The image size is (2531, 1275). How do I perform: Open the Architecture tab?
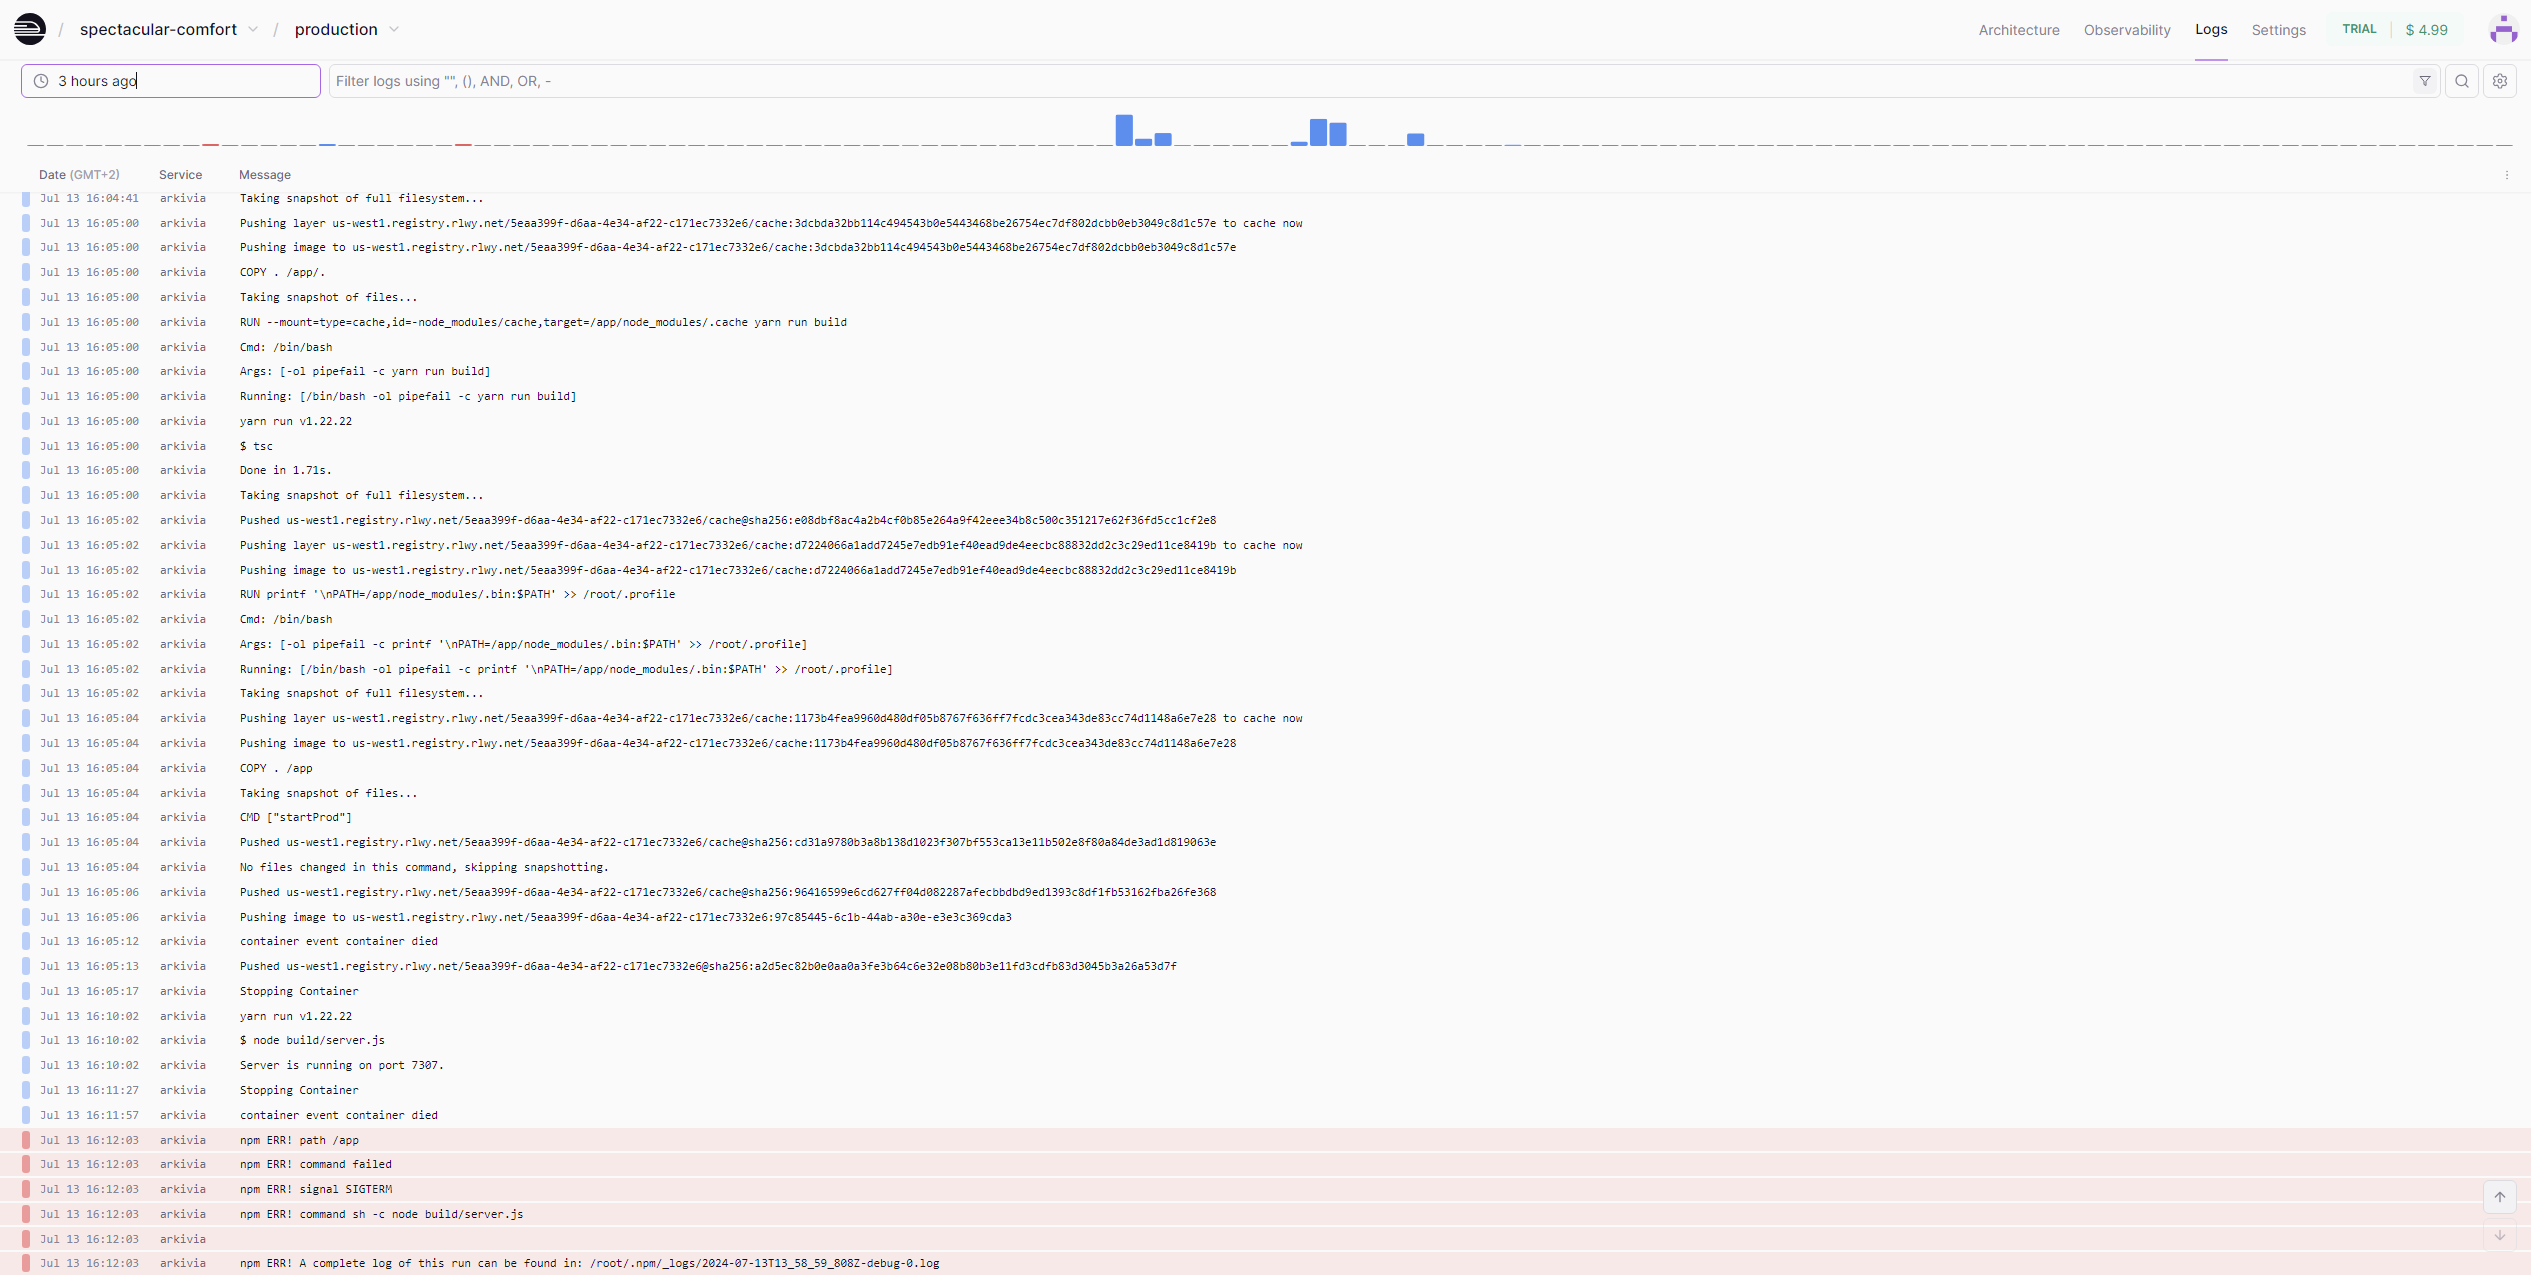[x=2018, y=30]
